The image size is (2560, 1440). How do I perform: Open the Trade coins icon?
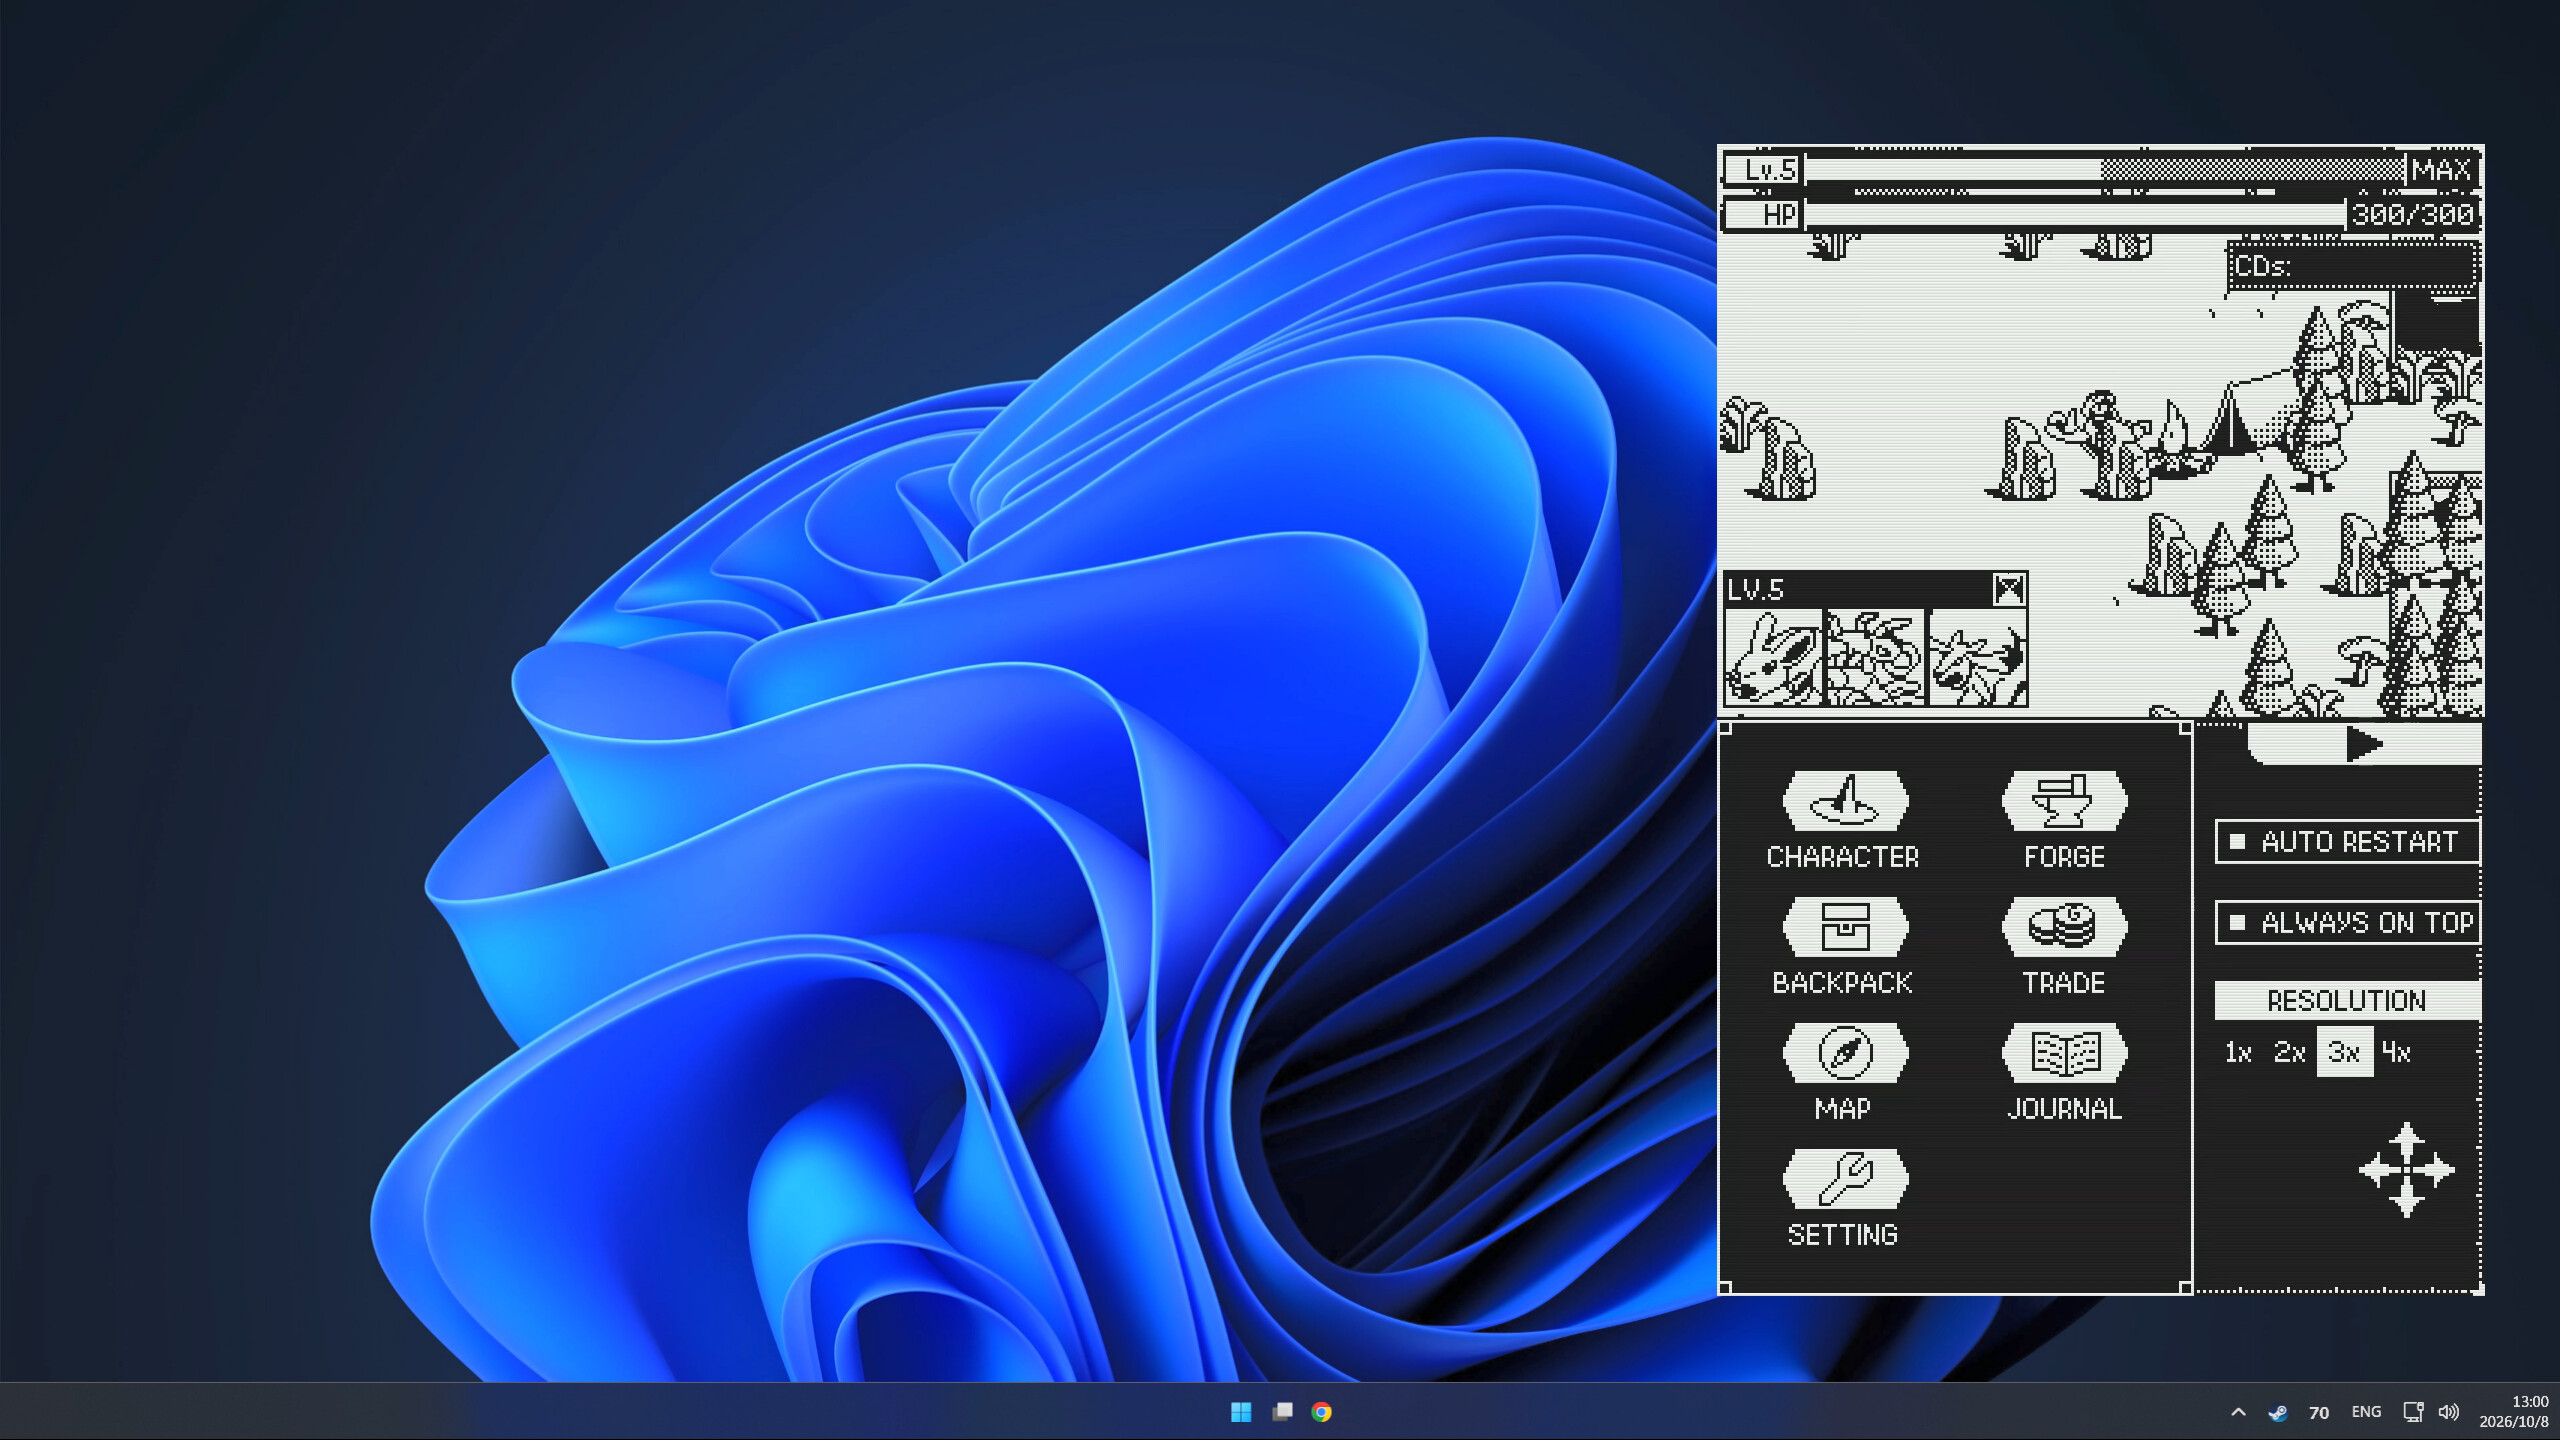click(2064, 926)
